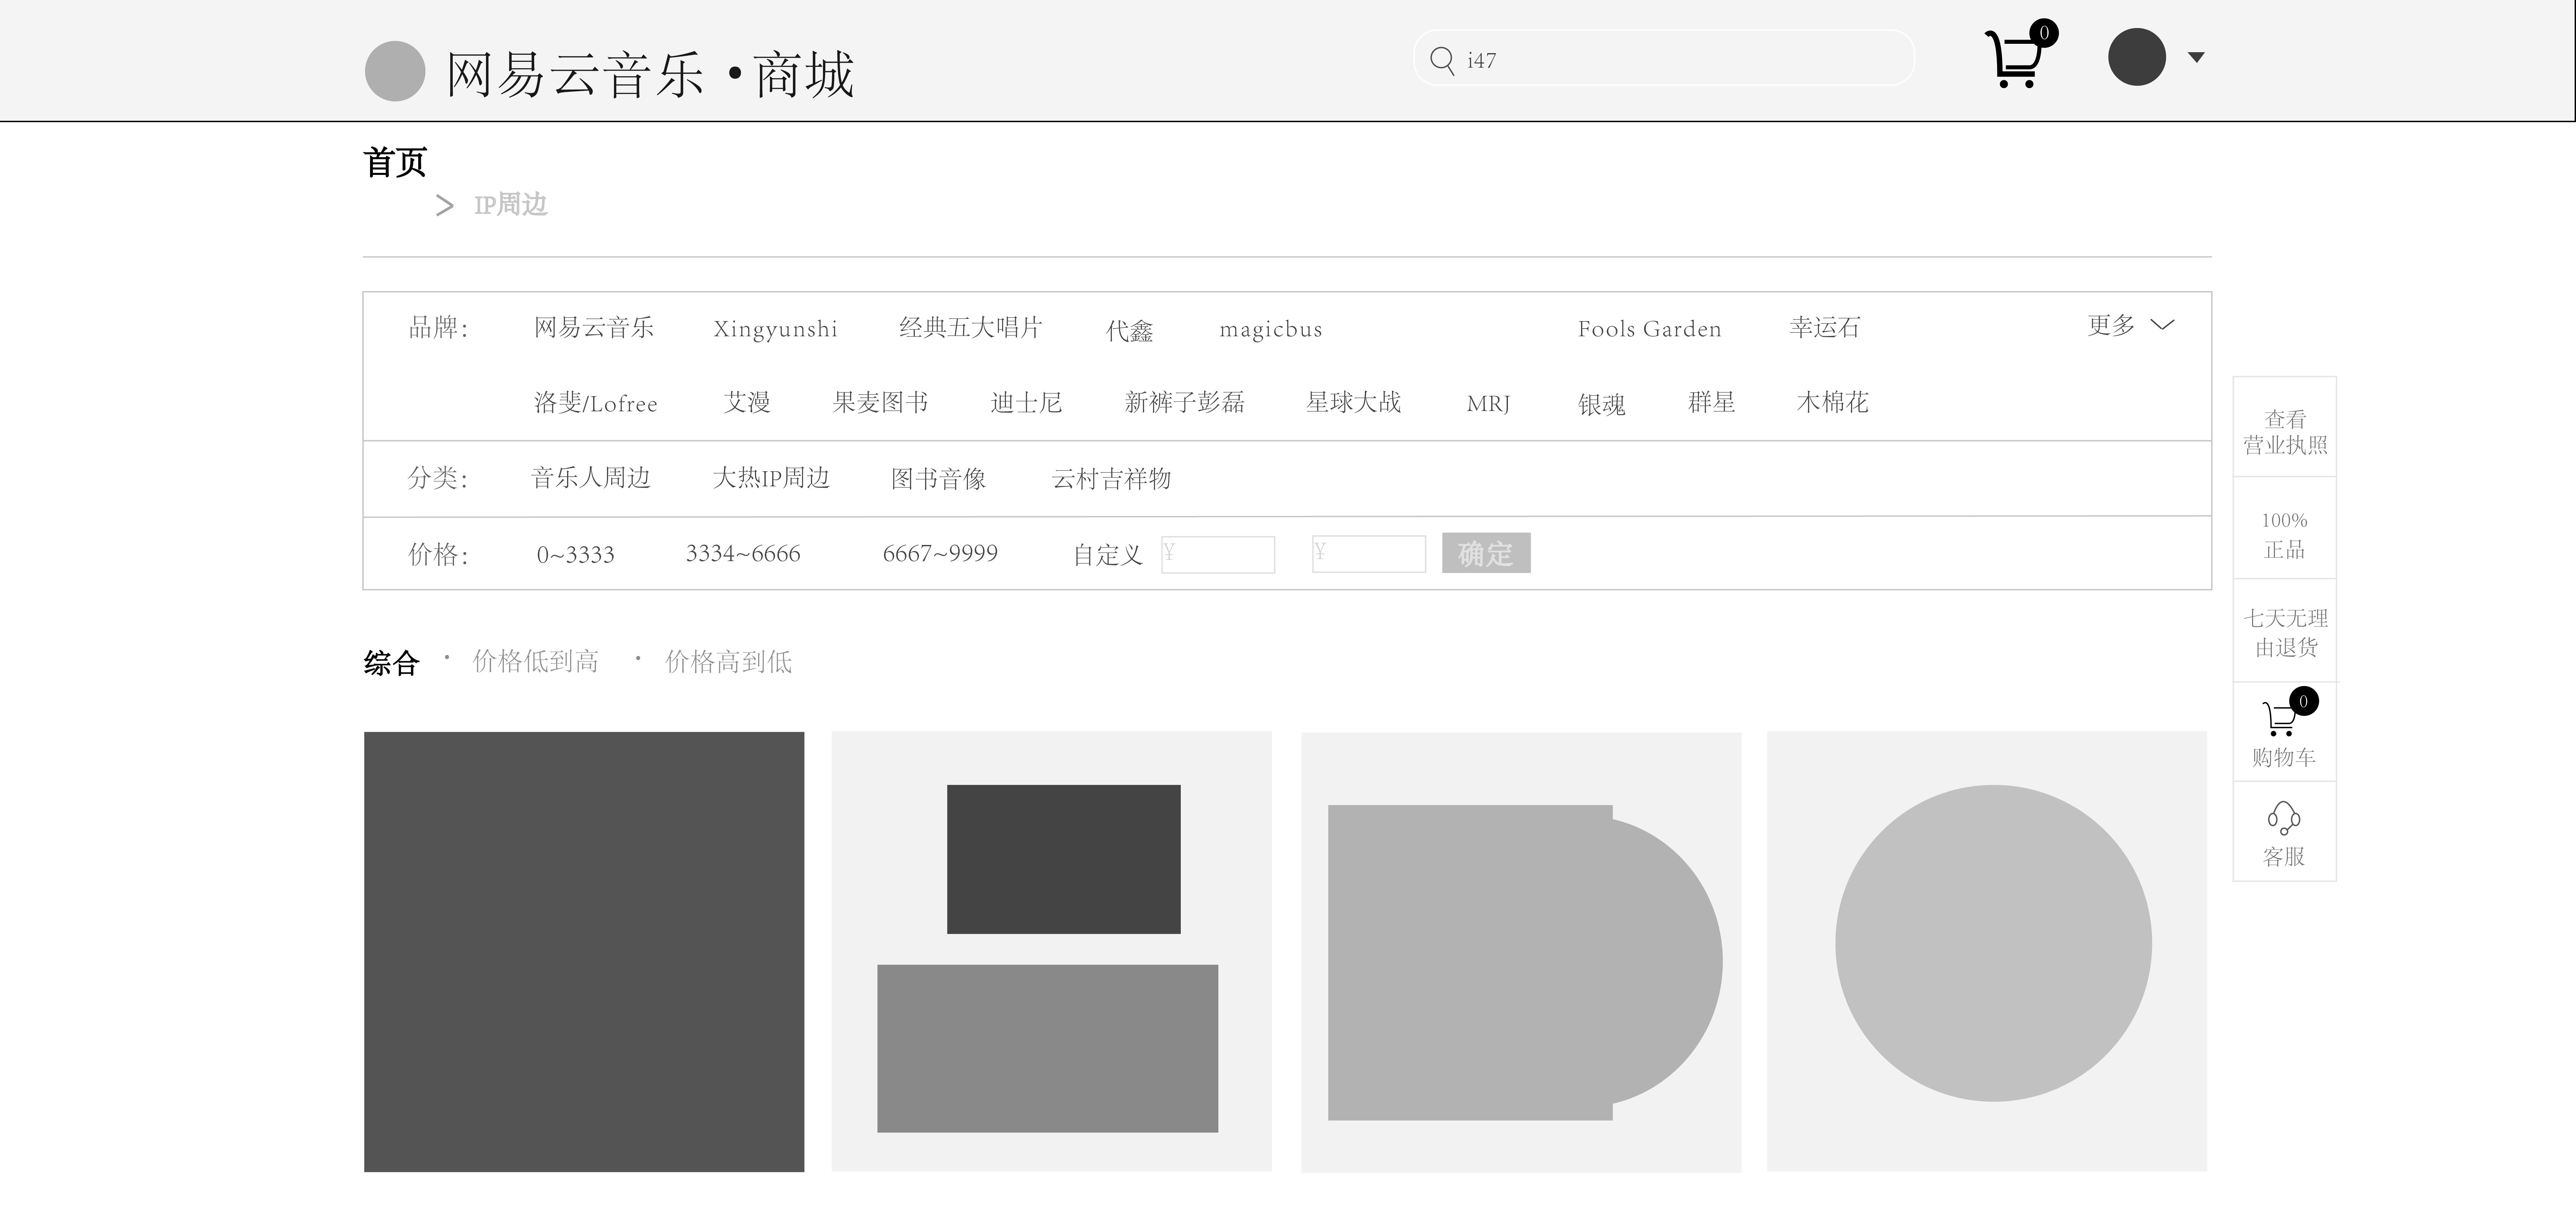Viewport: 2576px width, 1212px height.
Task: Select category 图书音像
Action: click(938, 479)
